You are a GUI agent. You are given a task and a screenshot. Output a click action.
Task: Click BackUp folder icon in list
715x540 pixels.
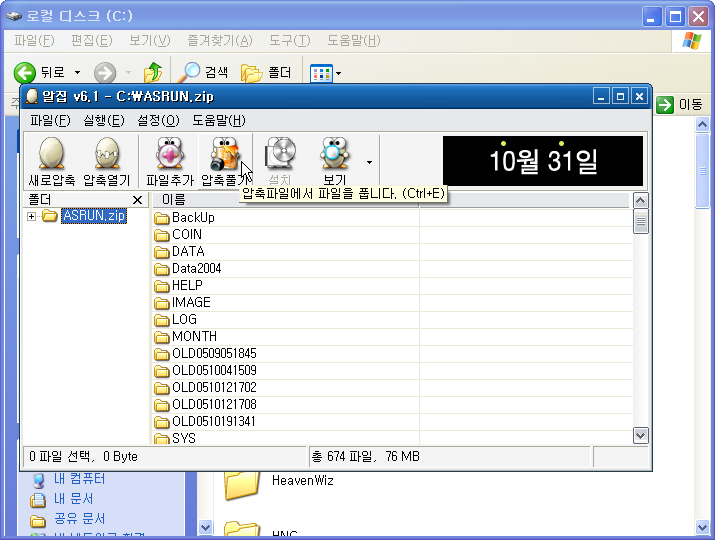point(161,218)
